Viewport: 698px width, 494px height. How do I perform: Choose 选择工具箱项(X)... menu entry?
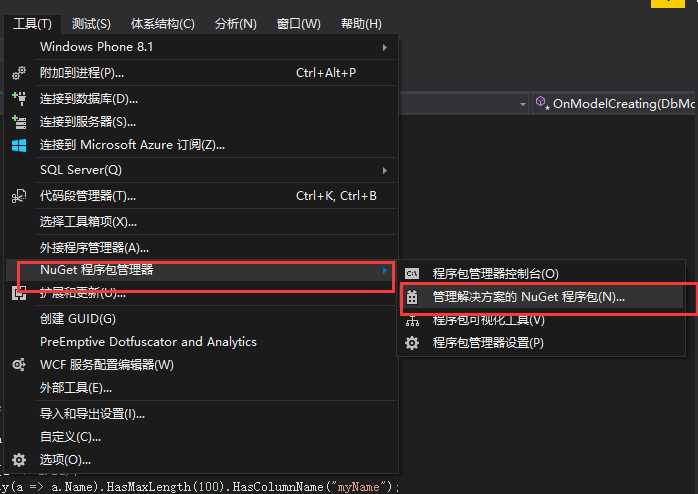(x=201, y=221)
